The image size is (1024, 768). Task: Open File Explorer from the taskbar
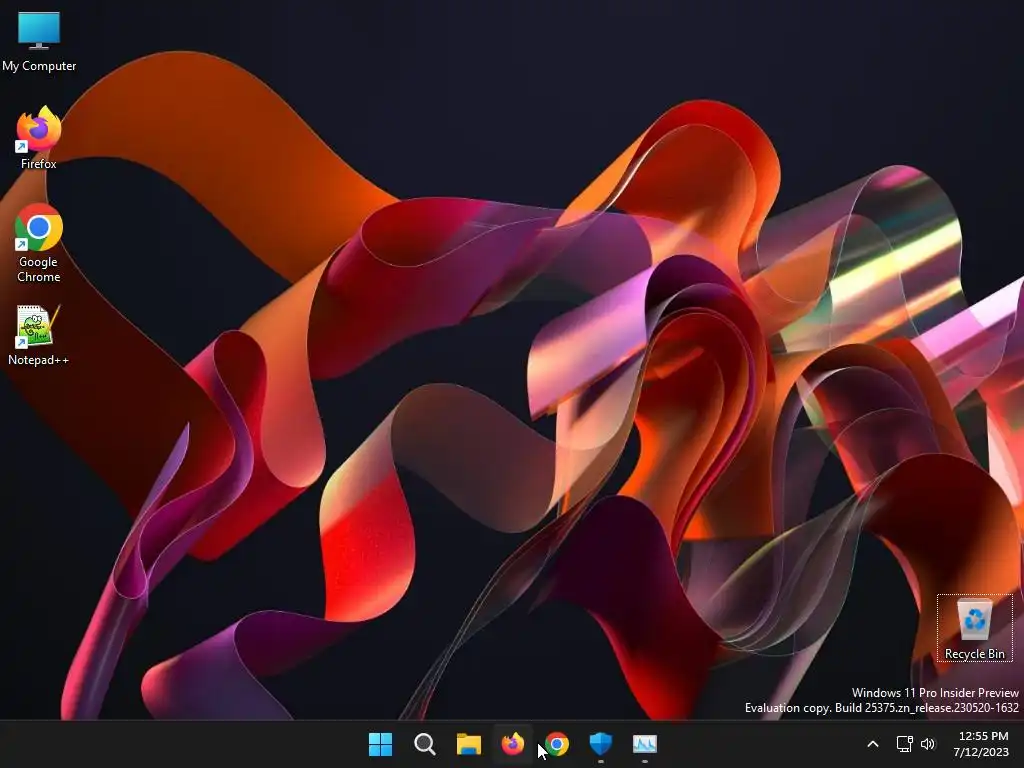tap(468, 744)
